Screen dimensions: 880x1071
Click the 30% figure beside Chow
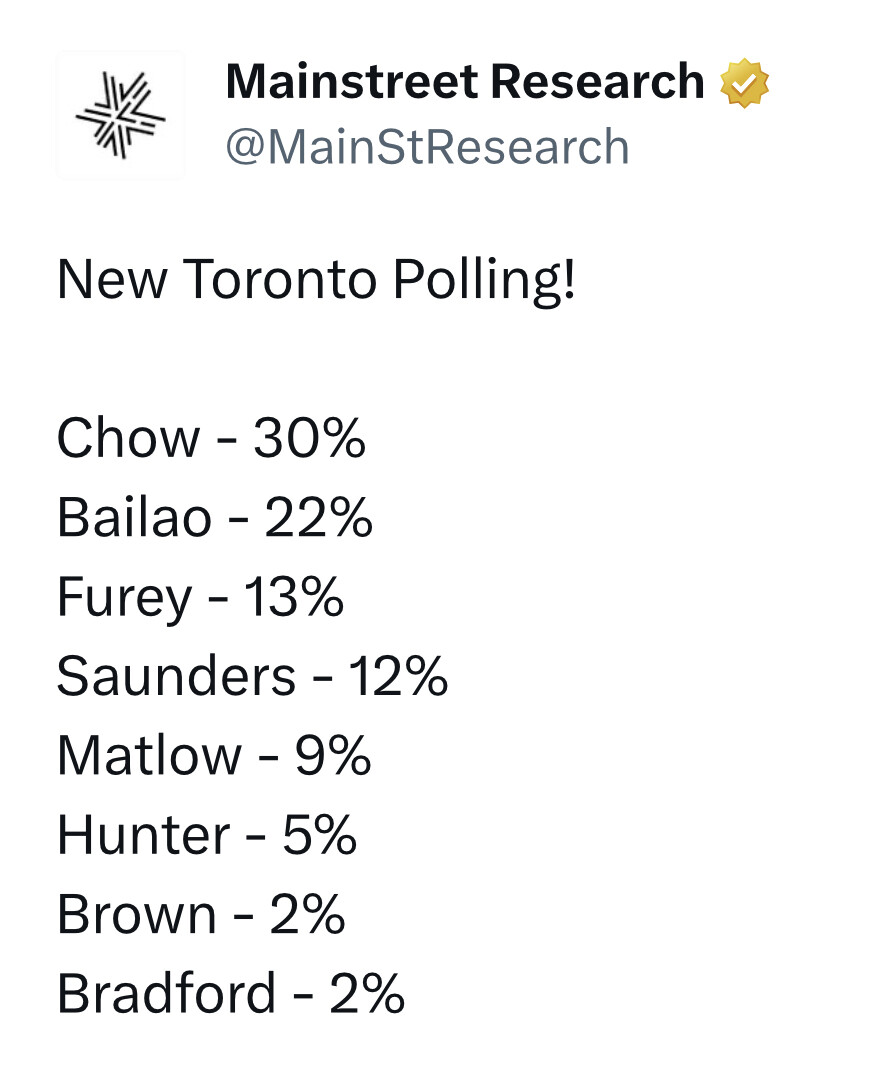[310, 438]
